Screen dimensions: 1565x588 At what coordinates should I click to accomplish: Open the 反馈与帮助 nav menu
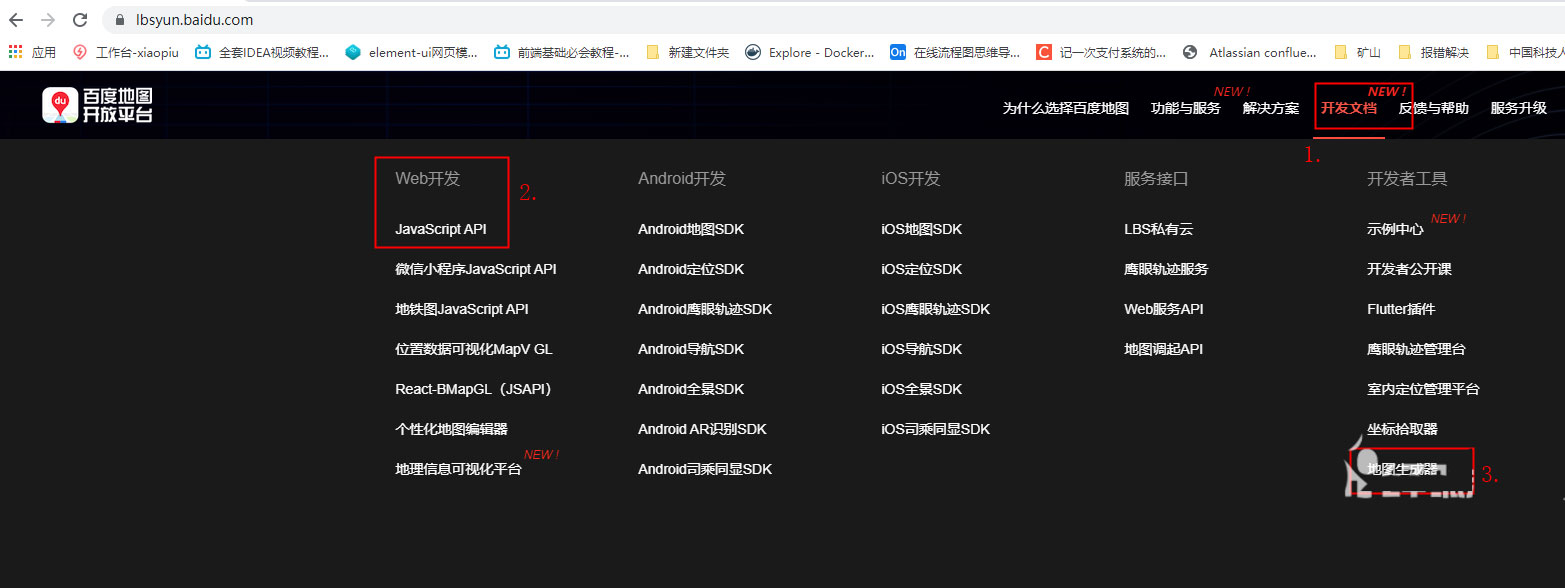1434,108
